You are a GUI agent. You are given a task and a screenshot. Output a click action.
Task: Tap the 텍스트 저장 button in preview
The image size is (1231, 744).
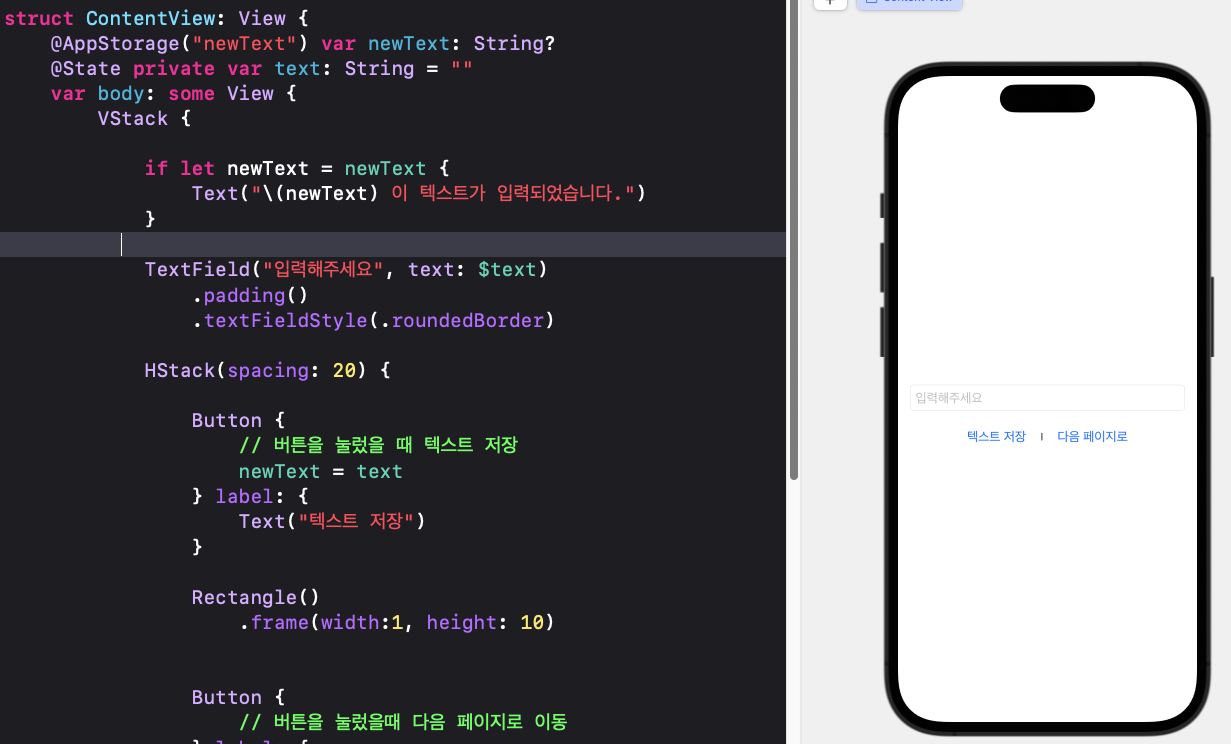click(996, 437)
